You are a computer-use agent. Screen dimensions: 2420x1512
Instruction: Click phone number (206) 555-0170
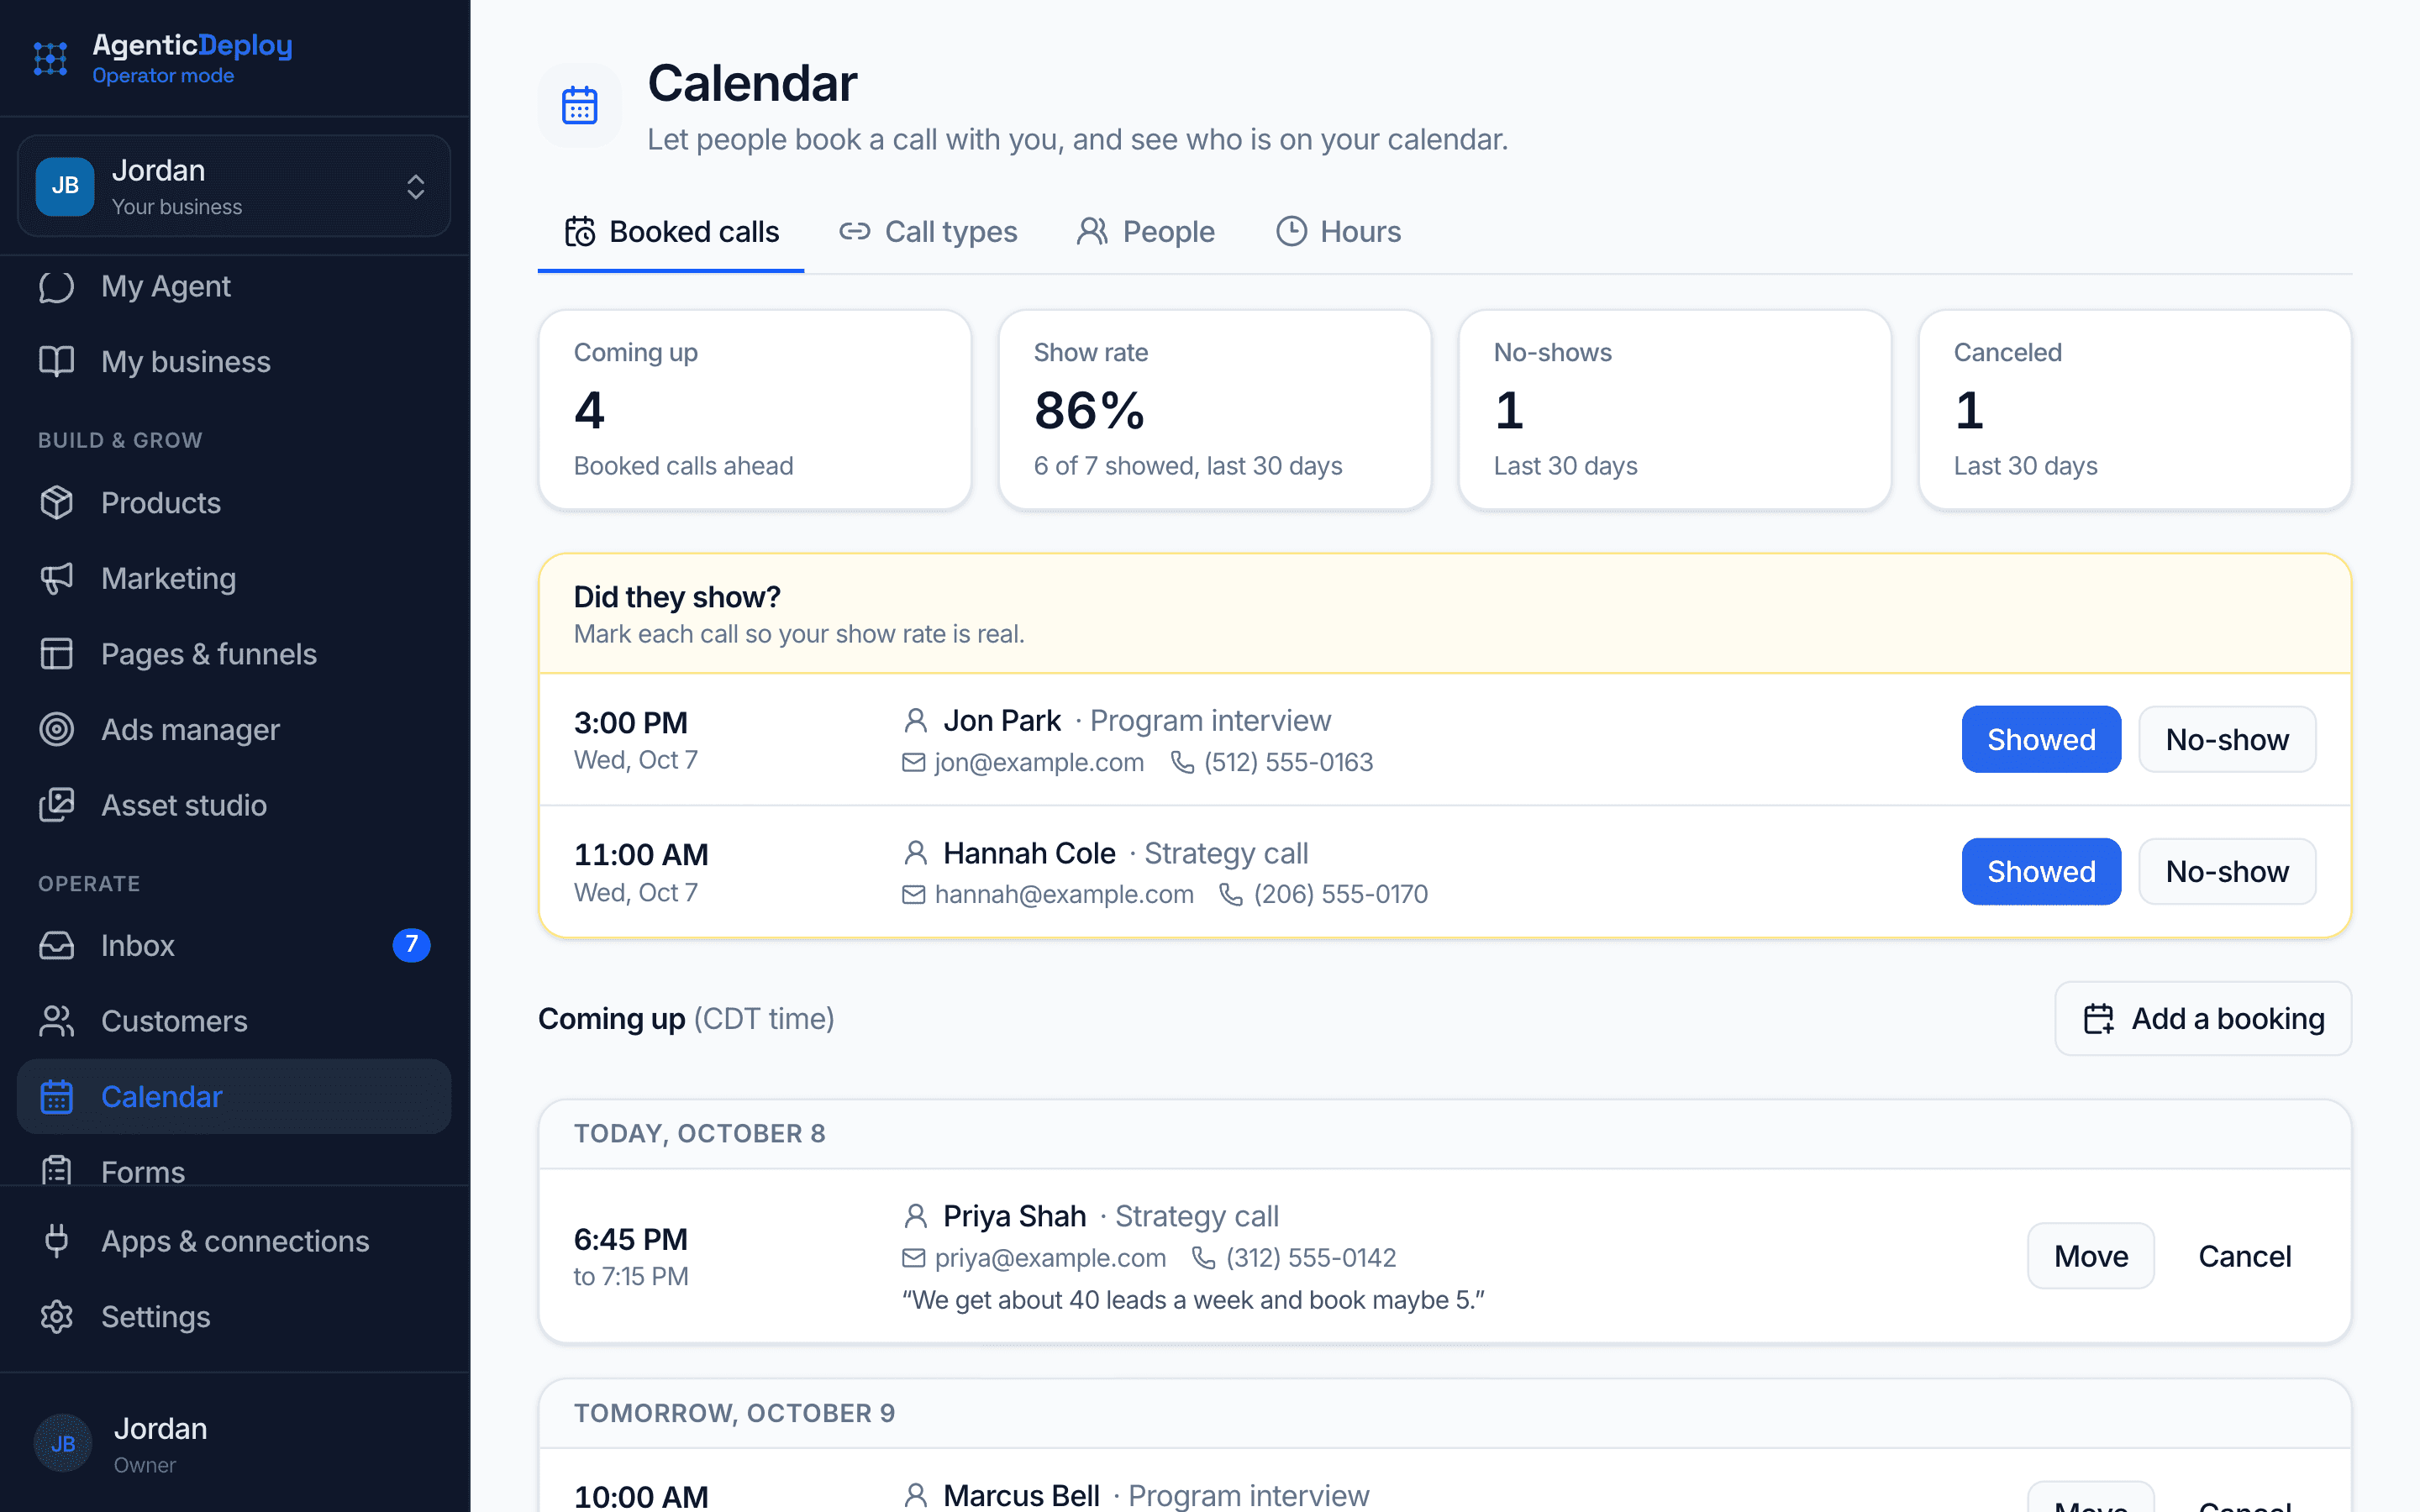click(1341, 895)
